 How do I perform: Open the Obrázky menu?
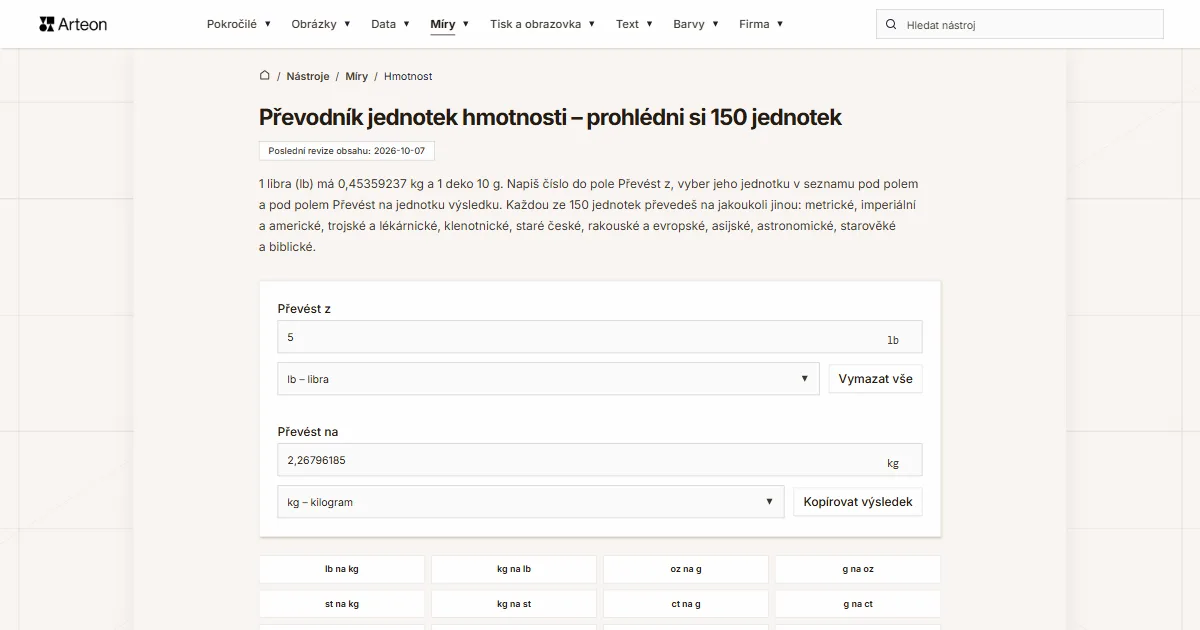pyautogui.click(x=321, y=24)
